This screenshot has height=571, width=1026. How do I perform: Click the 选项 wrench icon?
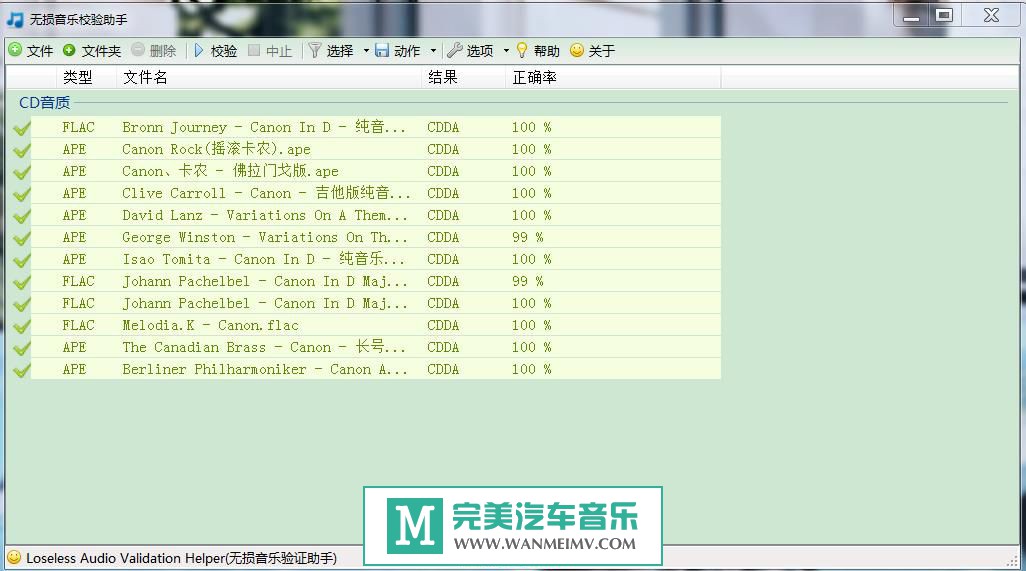pyautogui.click(x=455, y=50)
